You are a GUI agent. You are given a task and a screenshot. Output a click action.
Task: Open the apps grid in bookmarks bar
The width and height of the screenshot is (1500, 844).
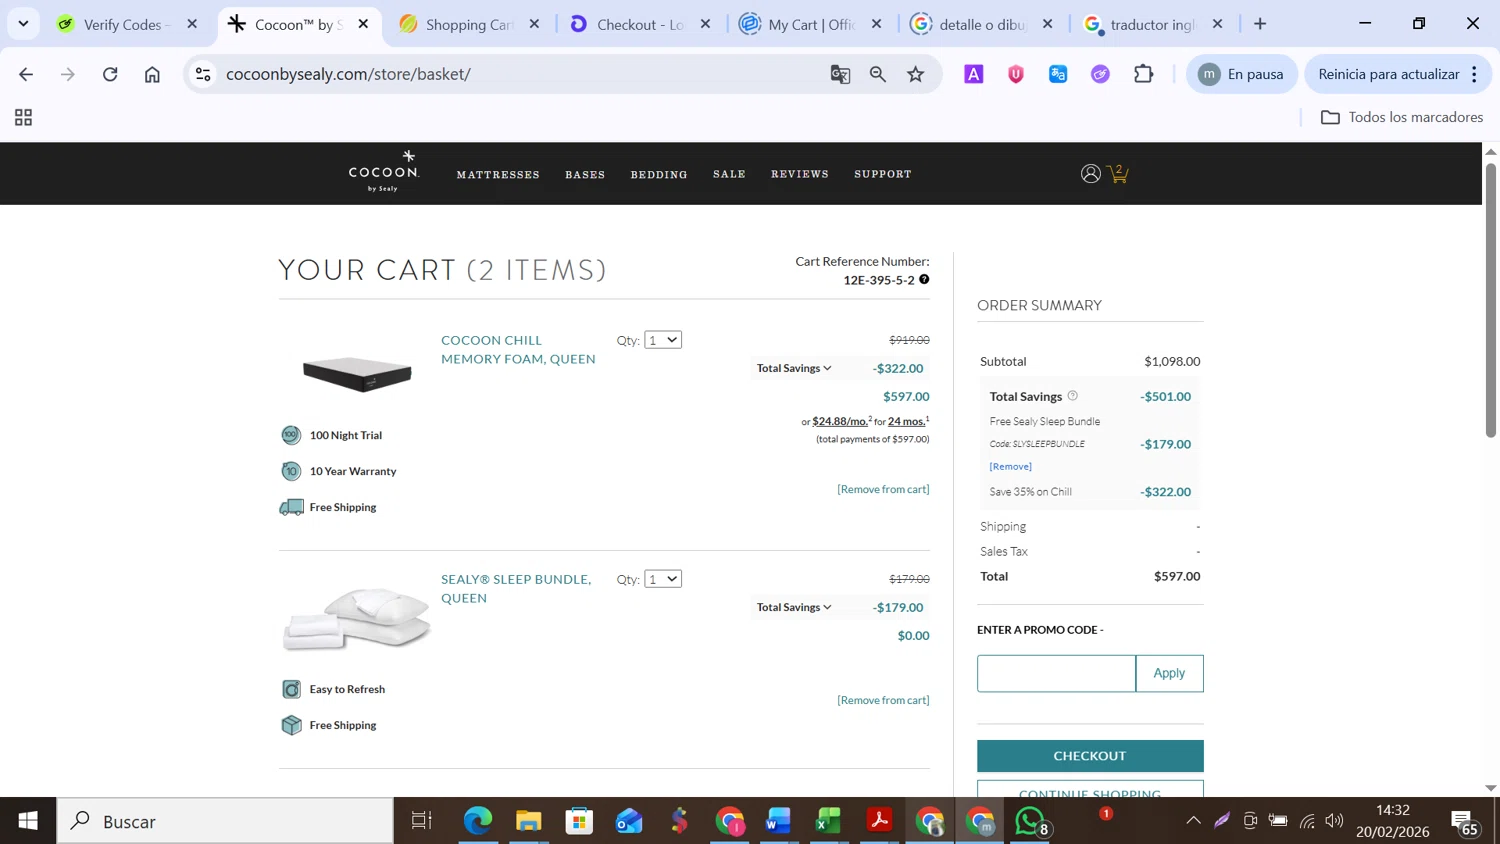(x=24, y=118)
